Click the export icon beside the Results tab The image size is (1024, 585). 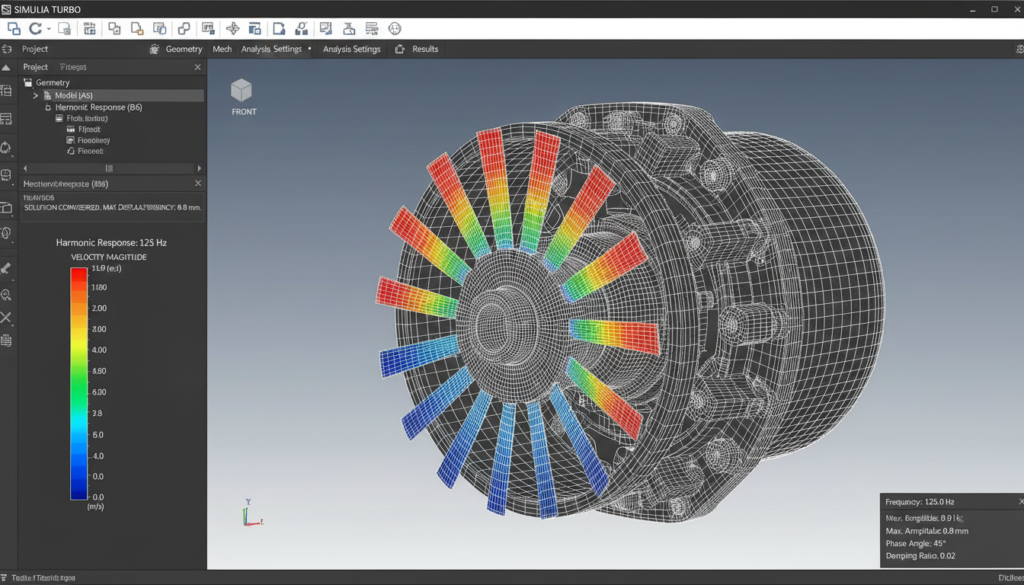[400, 49]
